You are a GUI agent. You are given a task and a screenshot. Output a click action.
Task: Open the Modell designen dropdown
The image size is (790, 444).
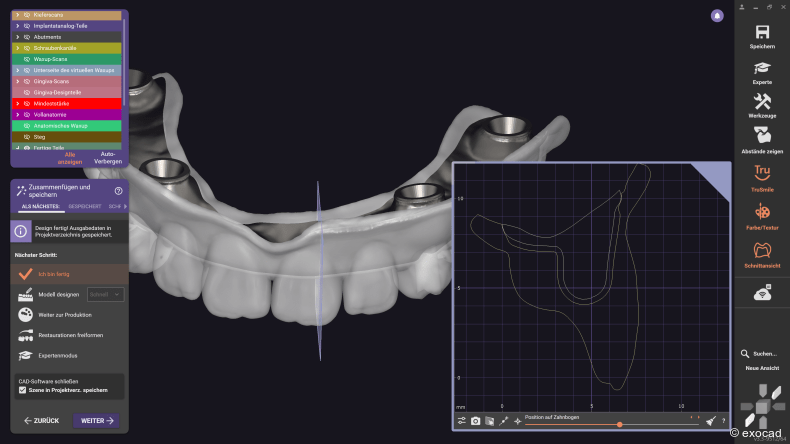(x=106, y=294)
